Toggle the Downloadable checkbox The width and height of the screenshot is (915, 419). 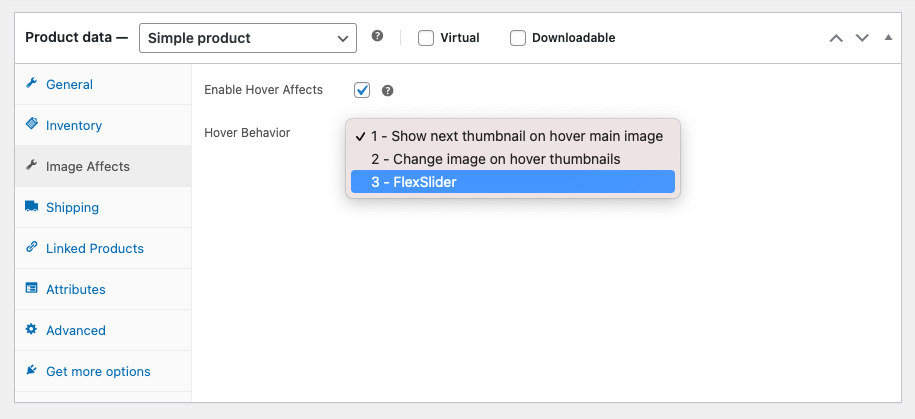[518, 38]
